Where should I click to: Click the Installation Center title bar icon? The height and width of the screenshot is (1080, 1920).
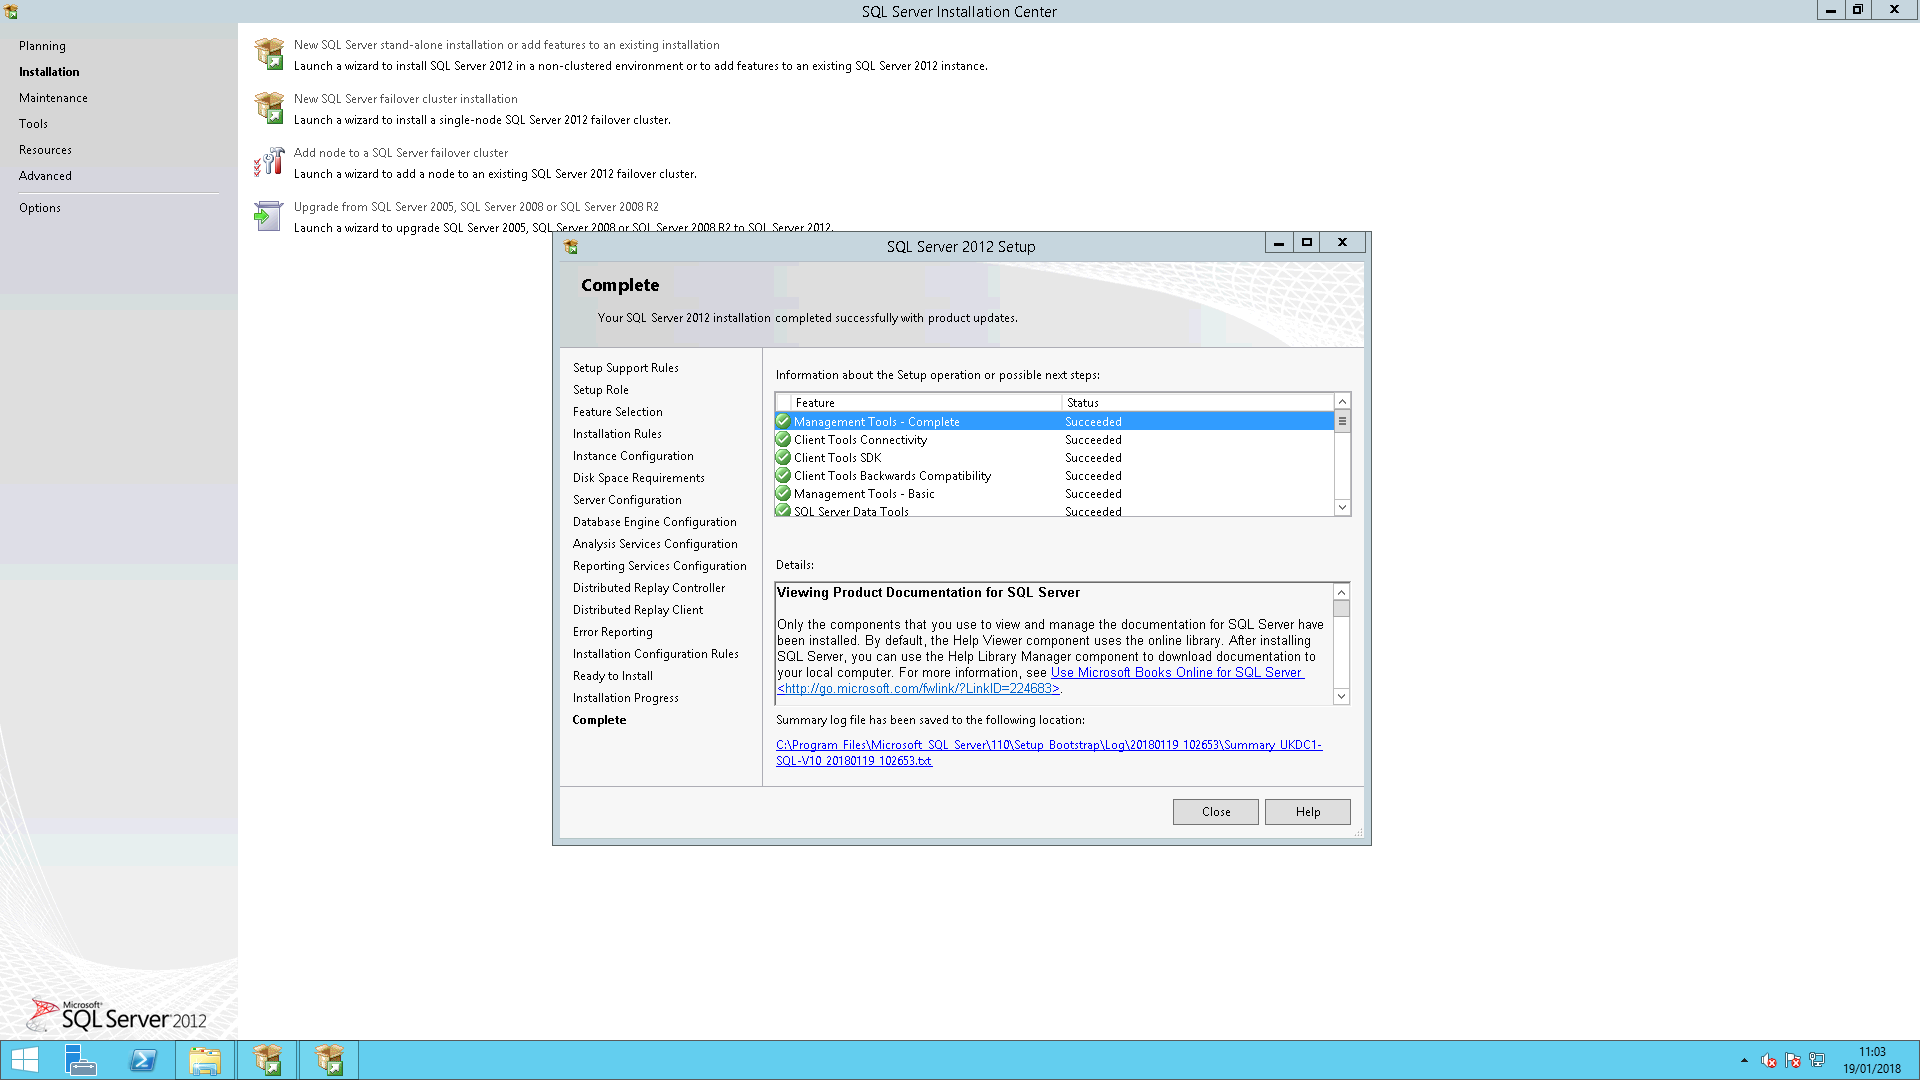(11, 12)
